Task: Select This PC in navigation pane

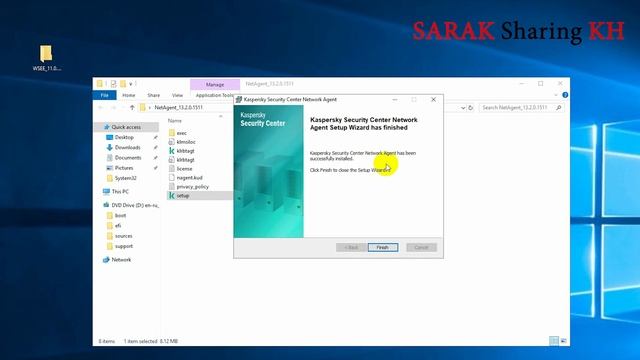Action: 120,191
